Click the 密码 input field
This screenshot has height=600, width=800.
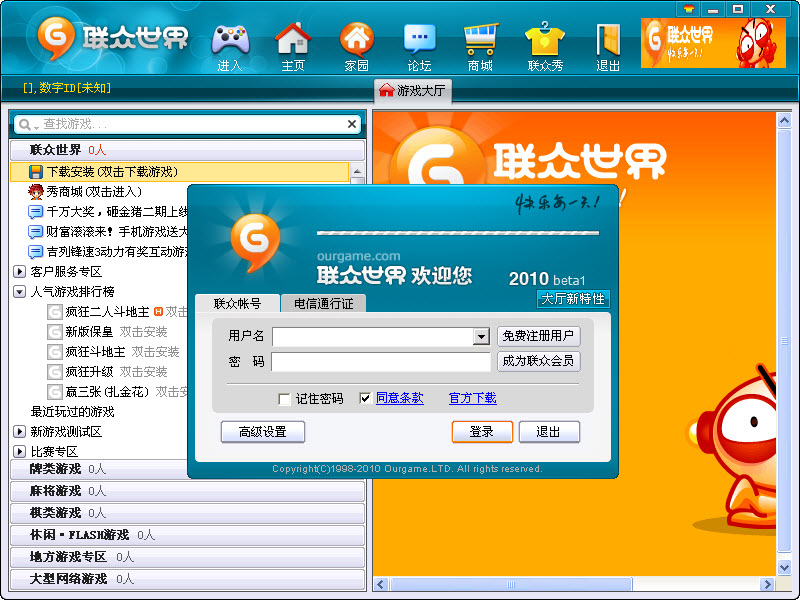point(381,362)
